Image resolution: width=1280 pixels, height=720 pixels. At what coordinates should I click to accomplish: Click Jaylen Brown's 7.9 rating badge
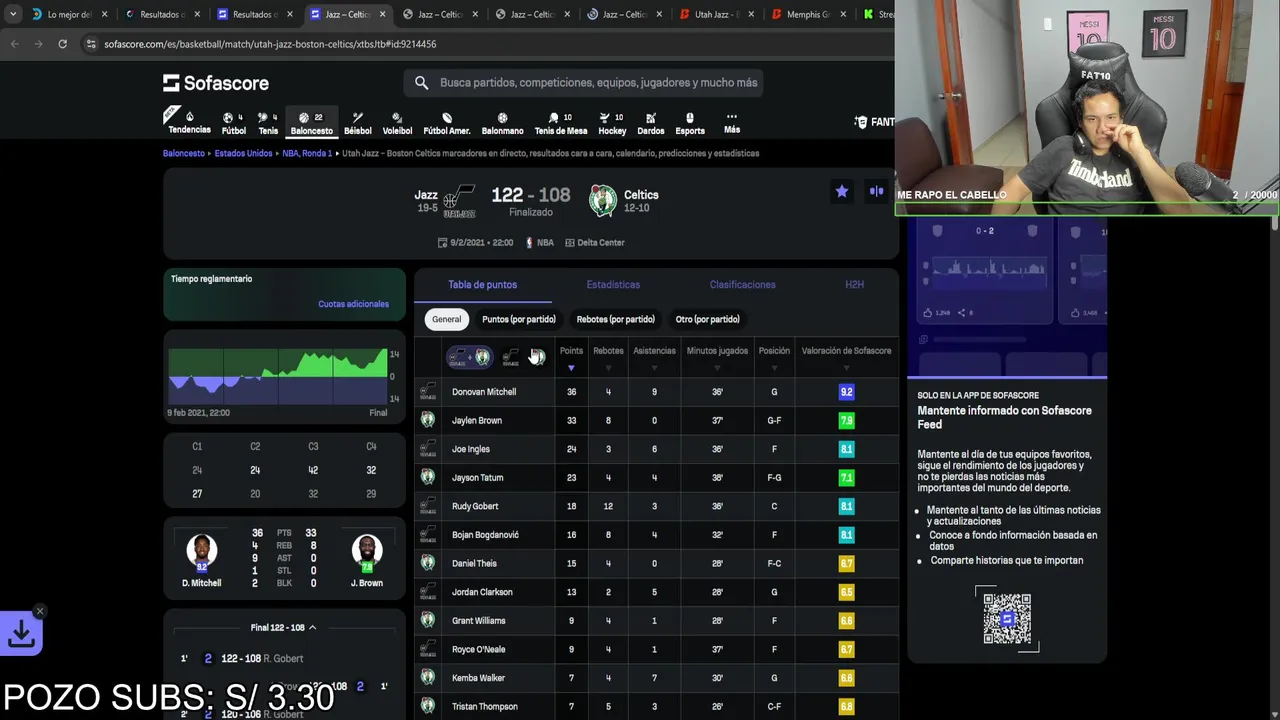click(x=846, y=421)
